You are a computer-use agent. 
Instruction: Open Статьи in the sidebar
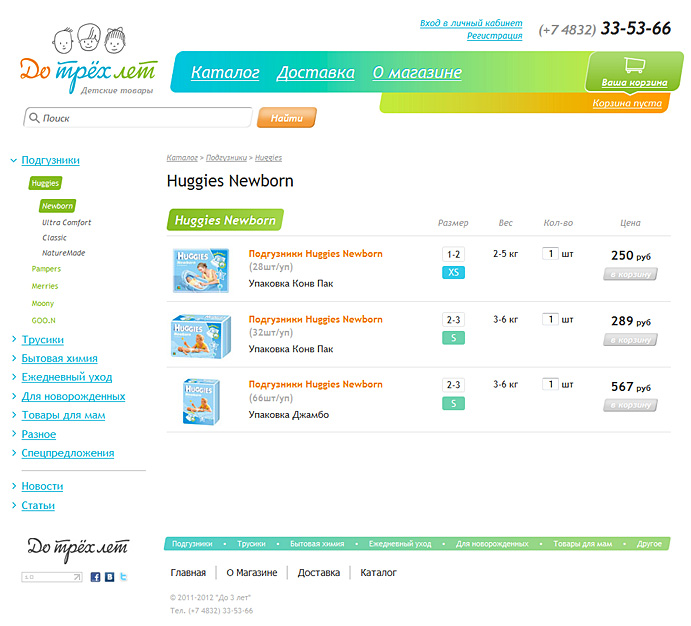point(38,505)
